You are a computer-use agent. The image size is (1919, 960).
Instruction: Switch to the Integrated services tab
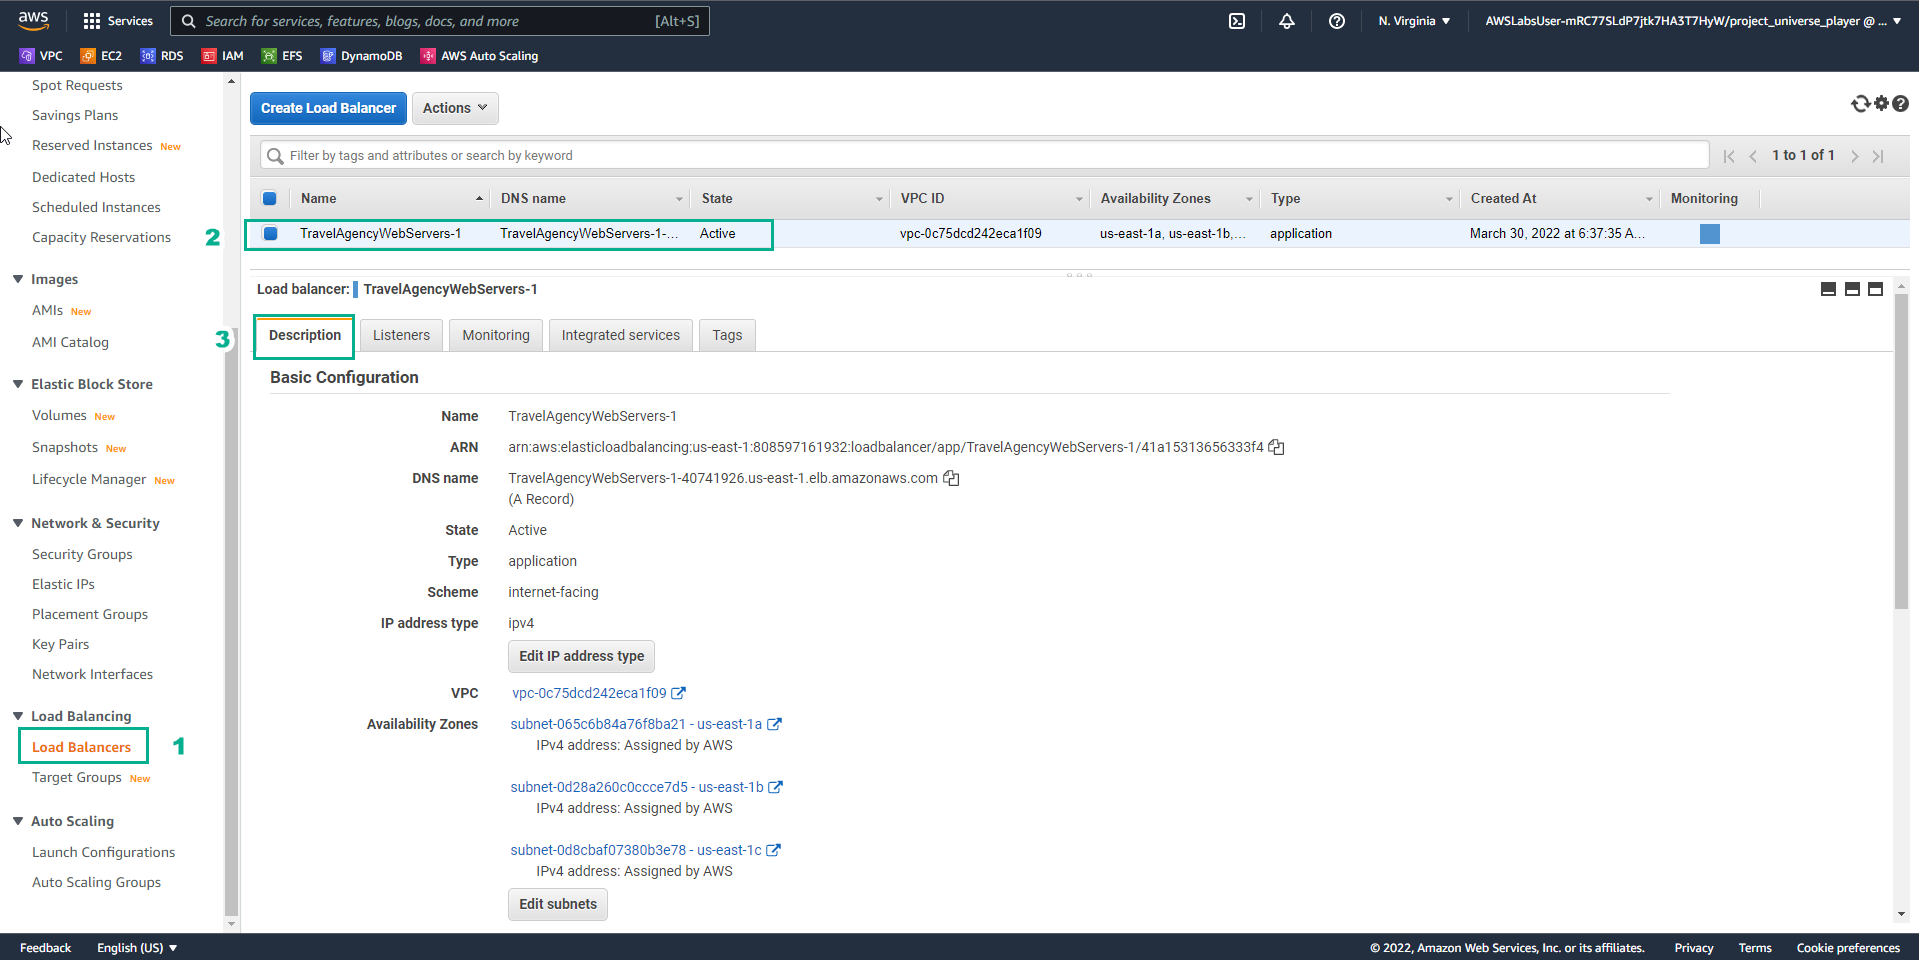click(620, 335)
